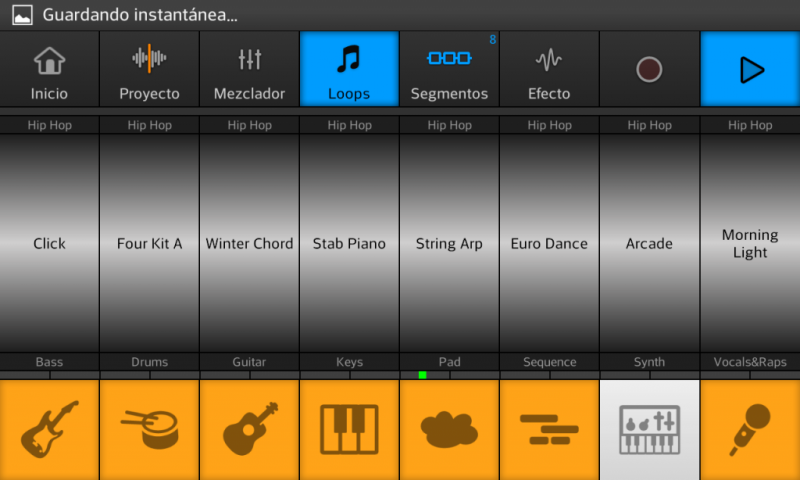The height and width of the screenshot is (480, 800).
Task: Select the Sequence bars icon
Action: (x=549, y=429)
